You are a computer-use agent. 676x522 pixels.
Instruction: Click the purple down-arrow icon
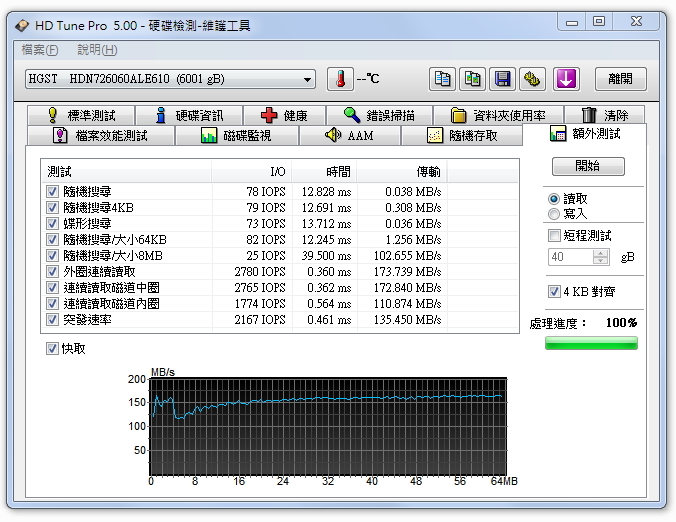pos(567,79)
